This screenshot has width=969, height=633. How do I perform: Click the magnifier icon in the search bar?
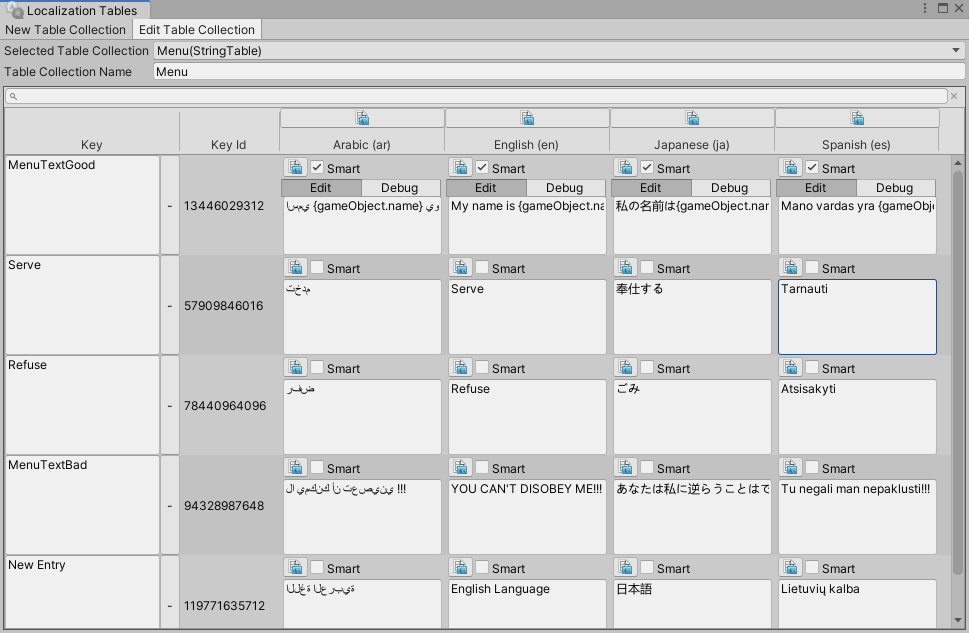pyautogui.click(x=11, y=95)
